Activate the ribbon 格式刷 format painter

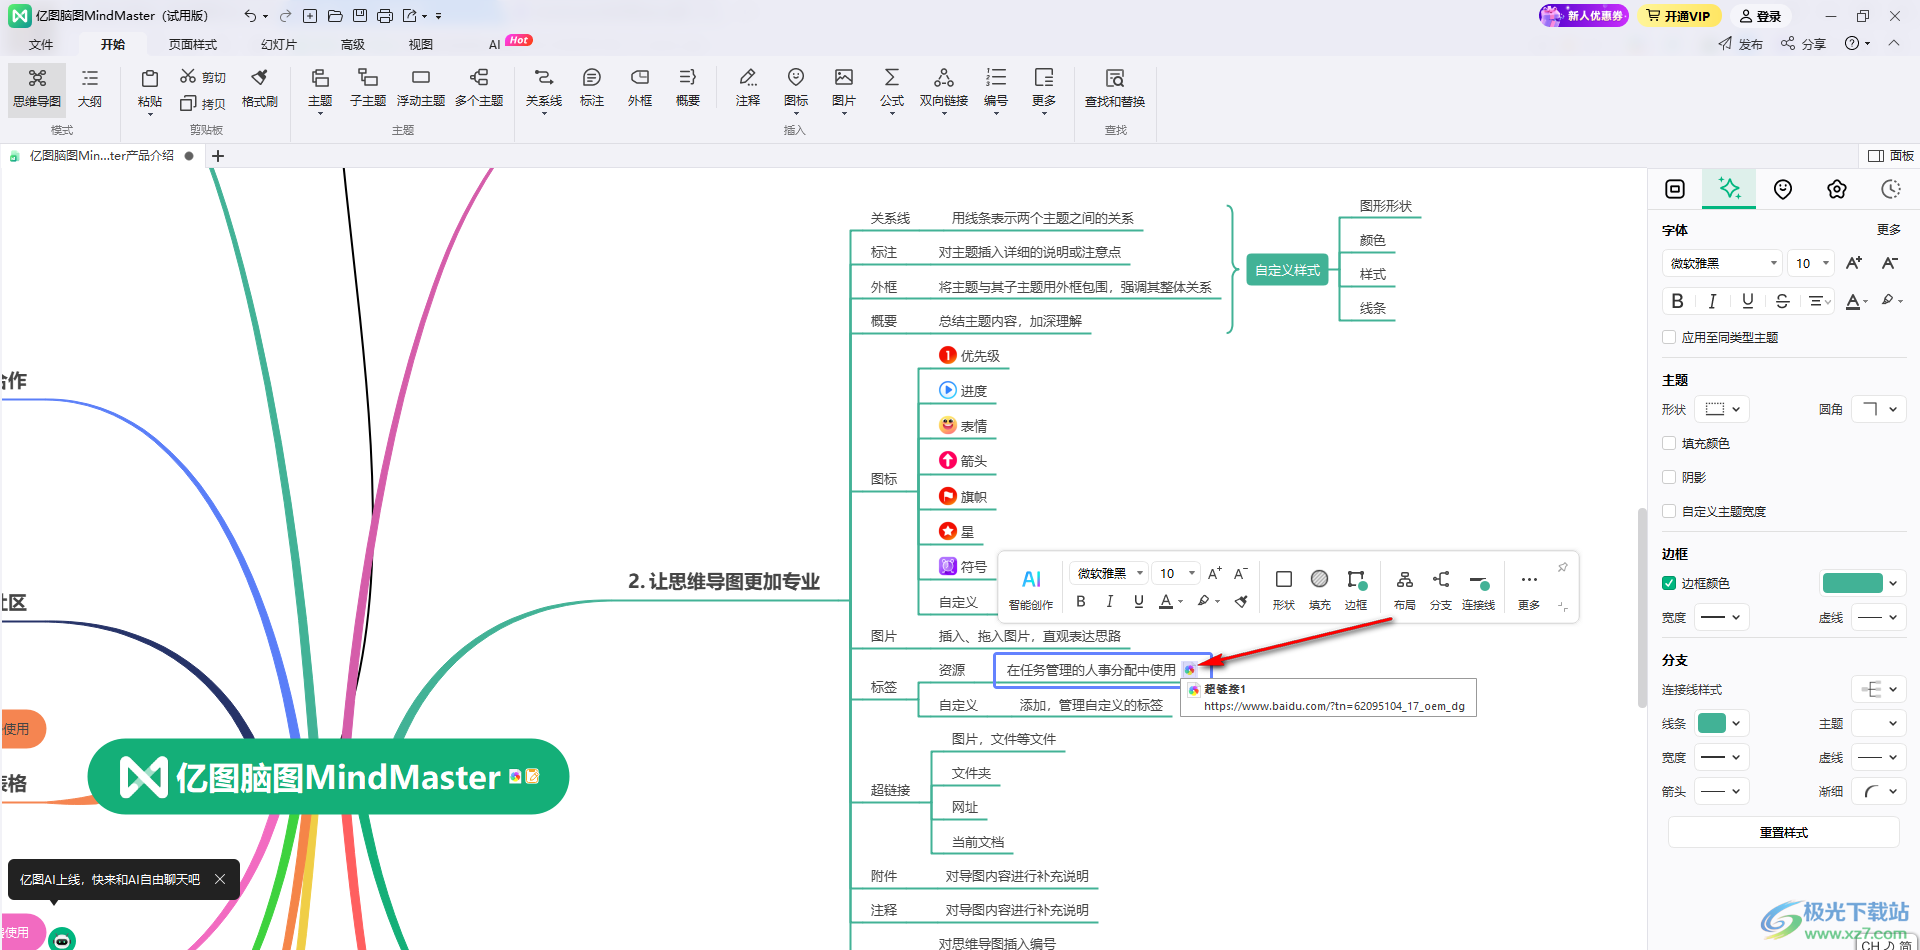click(260, 89)
